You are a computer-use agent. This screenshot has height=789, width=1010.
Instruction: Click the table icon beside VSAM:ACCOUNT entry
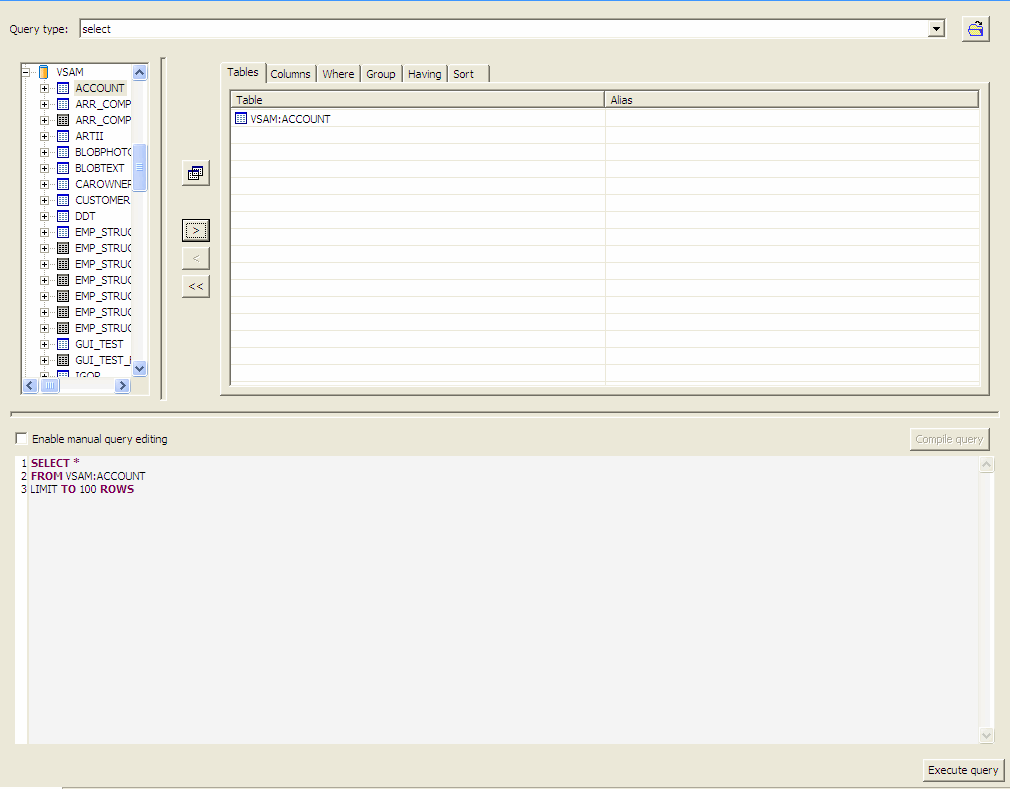tap(240, 118)
